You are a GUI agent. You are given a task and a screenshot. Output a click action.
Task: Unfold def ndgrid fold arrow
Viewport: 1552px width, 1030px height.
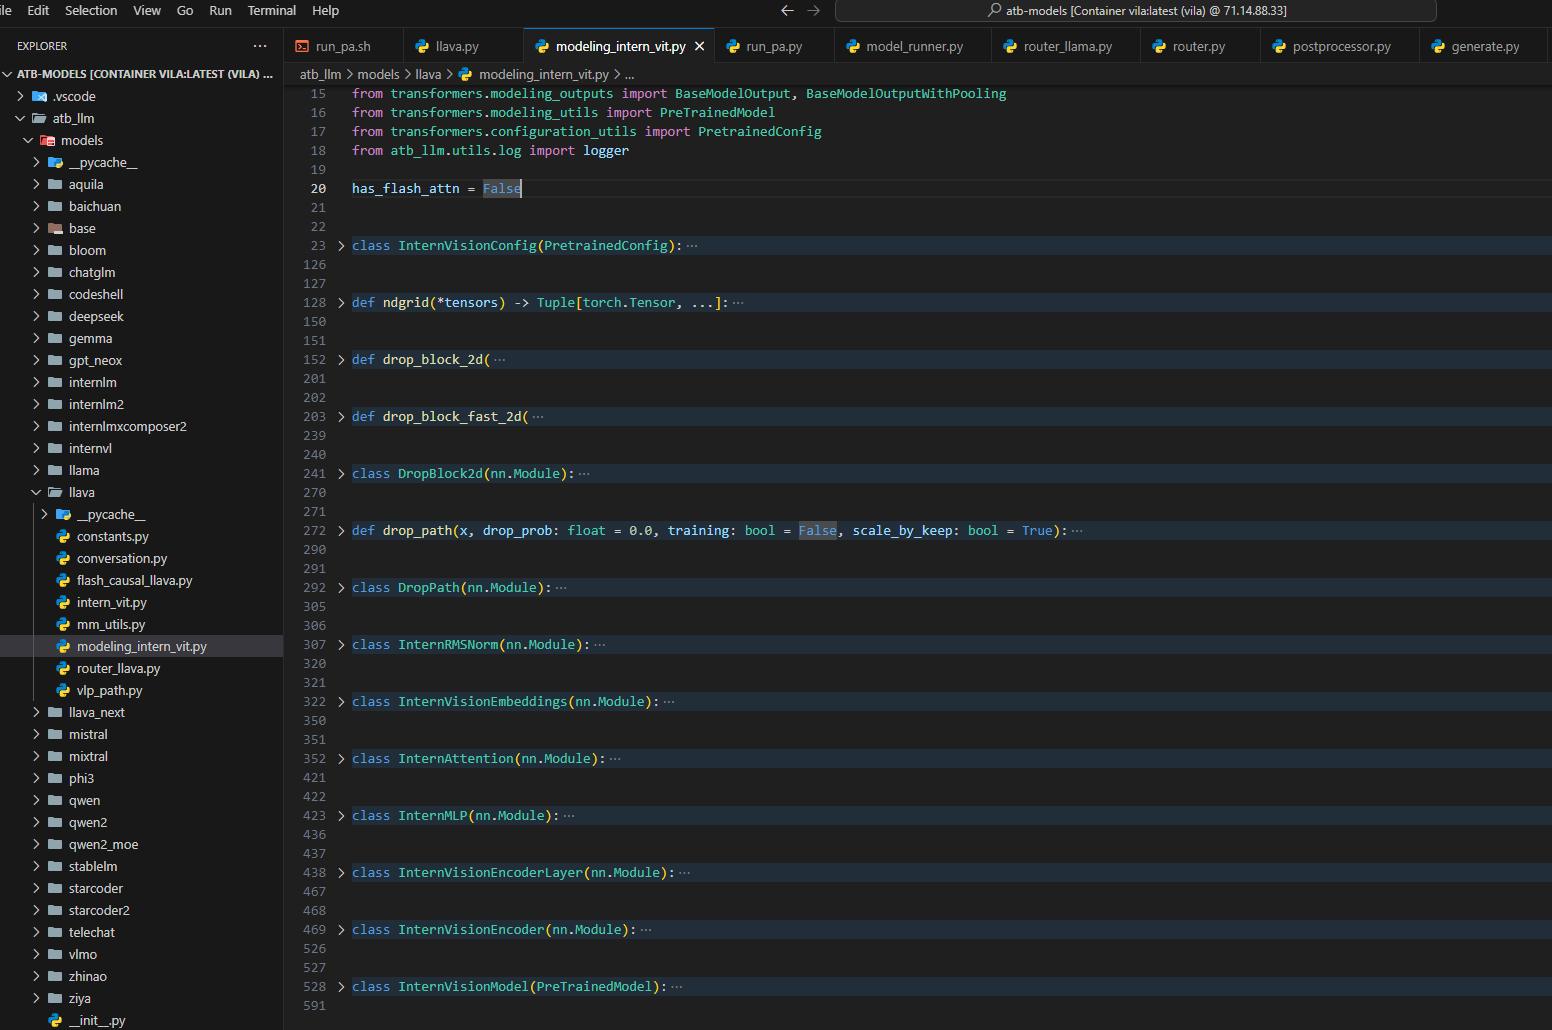coord(341,302)
